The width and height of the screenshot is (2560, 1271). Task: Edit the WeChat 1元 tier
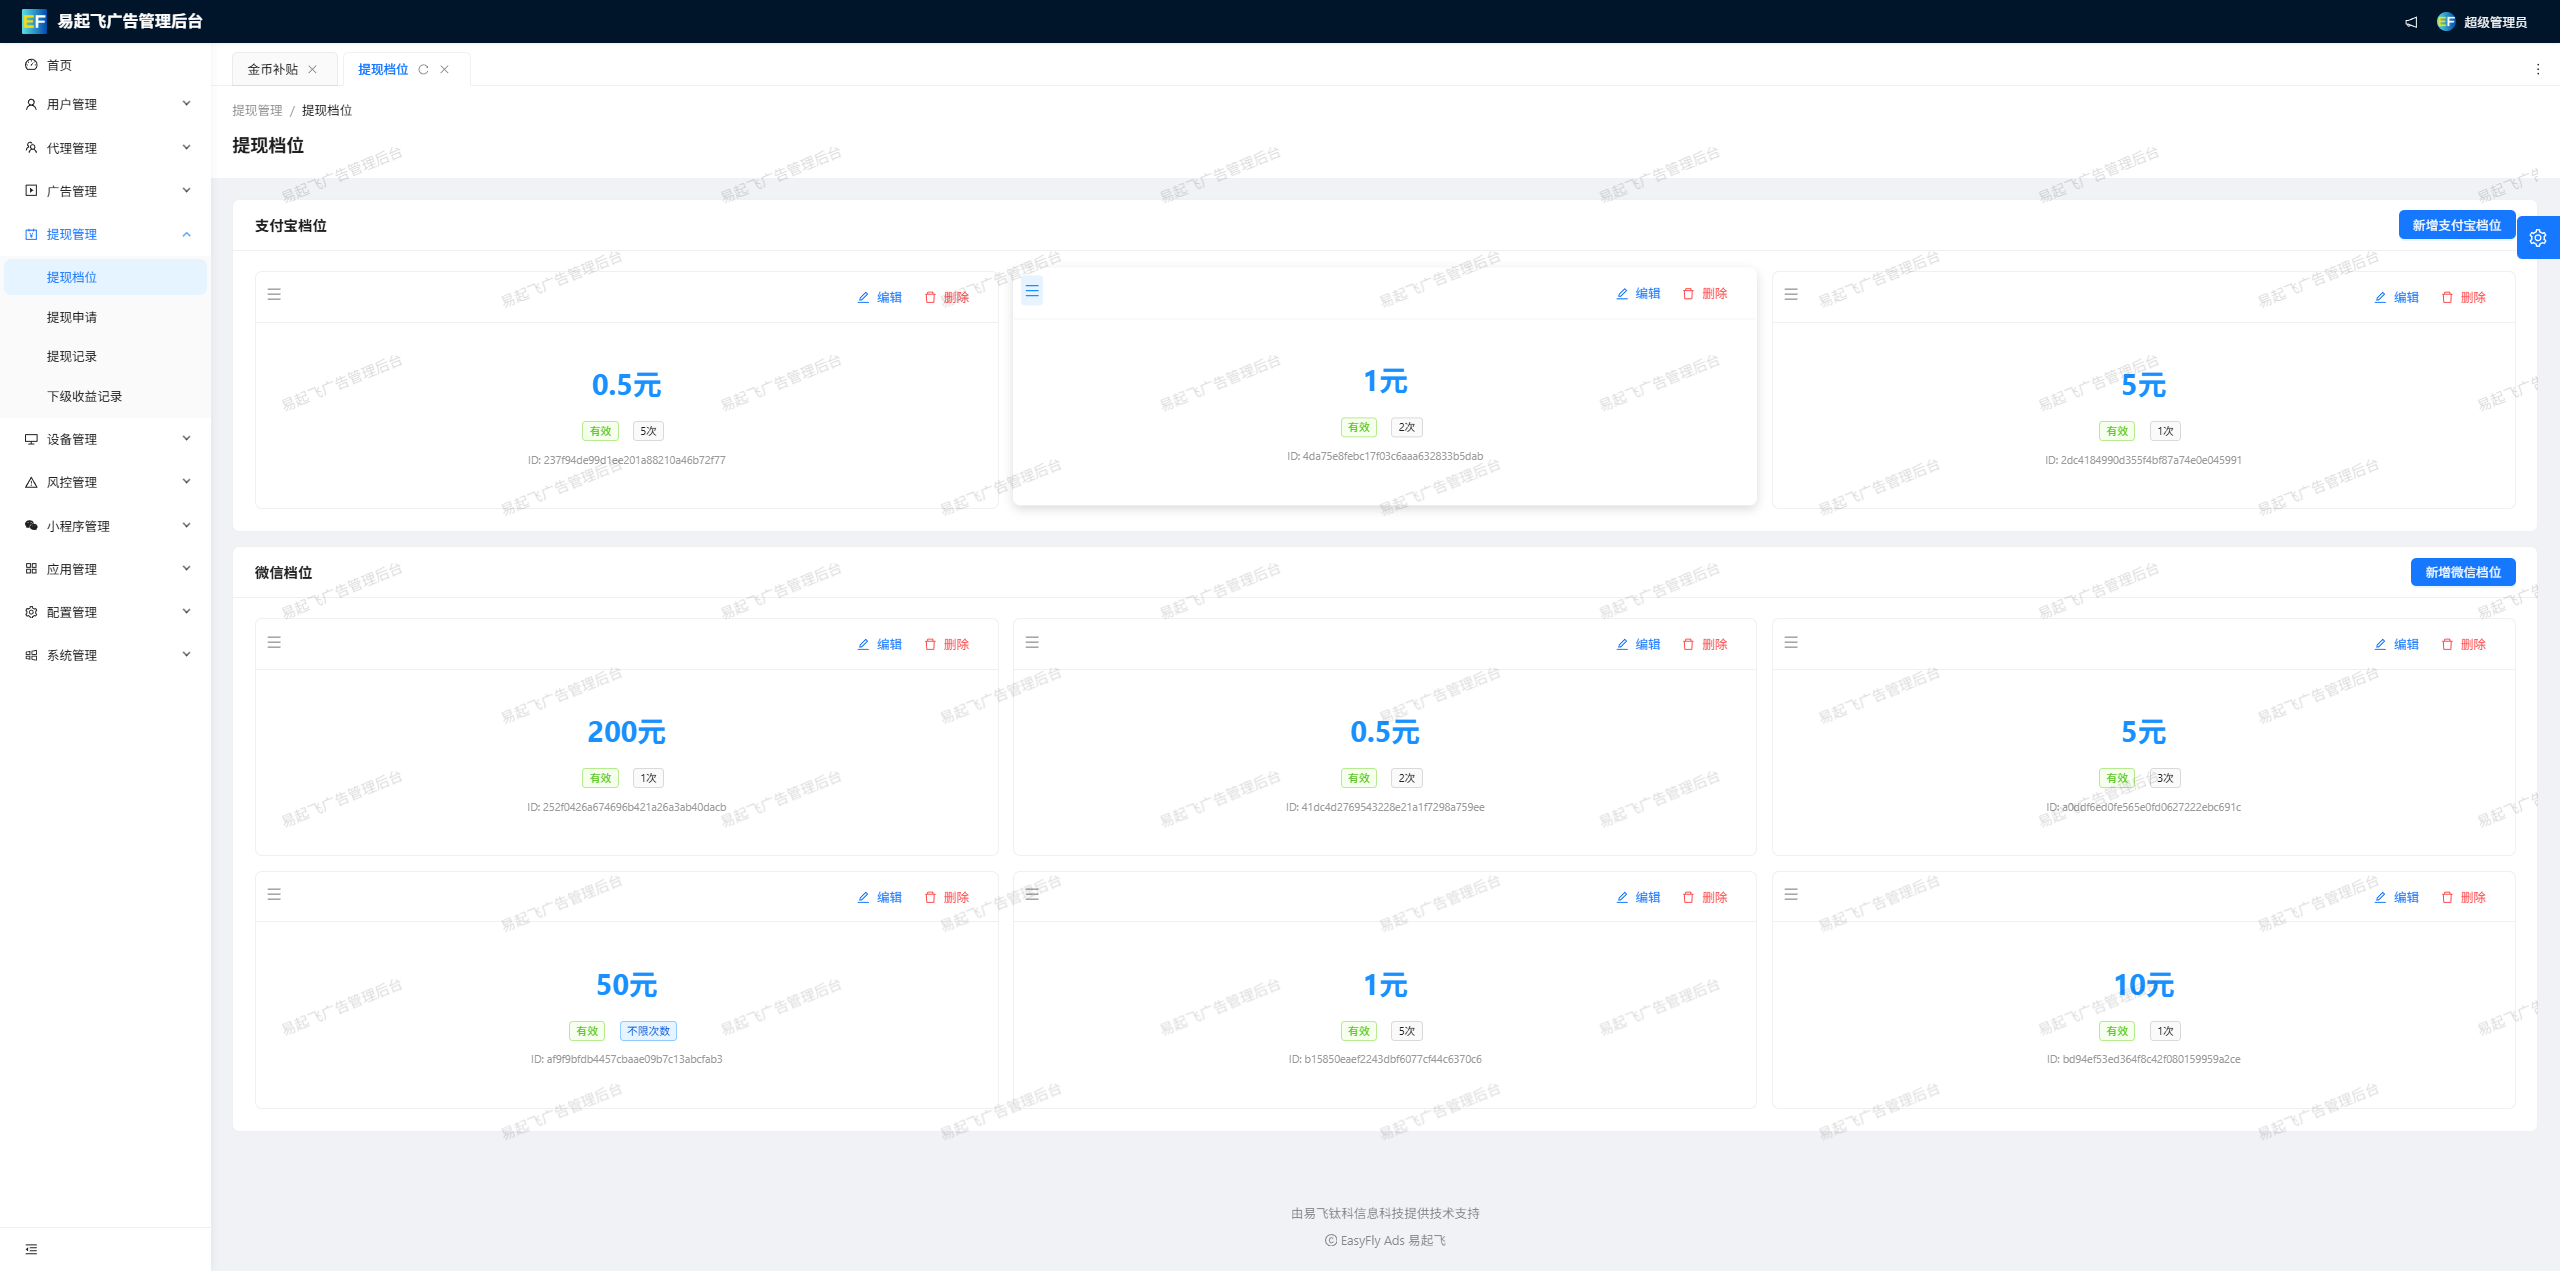(1638, 897)
